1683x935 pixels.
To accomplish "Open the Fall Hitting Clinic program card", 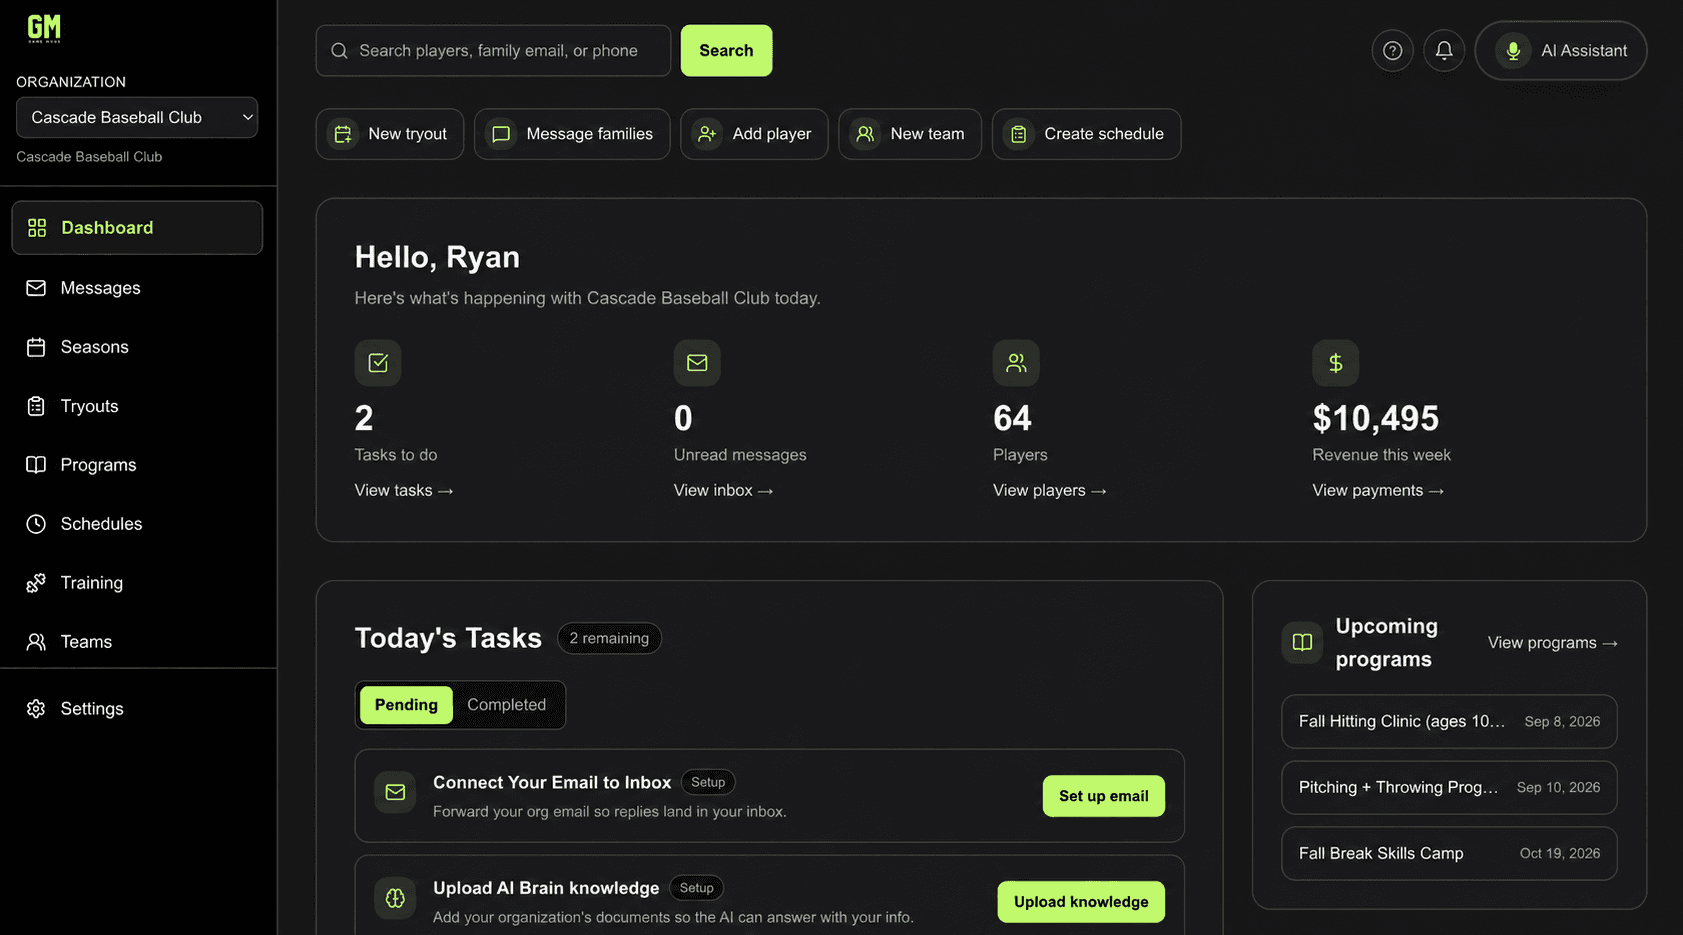I will click(1449, 722).
